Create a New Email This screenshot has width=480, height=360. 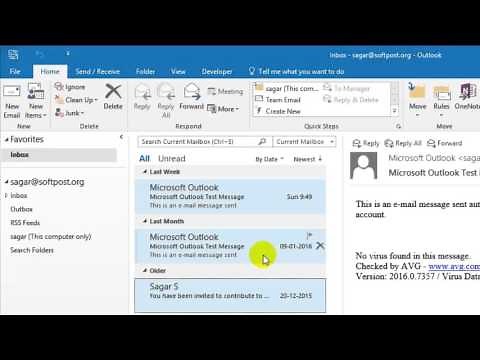pos(12,101)
